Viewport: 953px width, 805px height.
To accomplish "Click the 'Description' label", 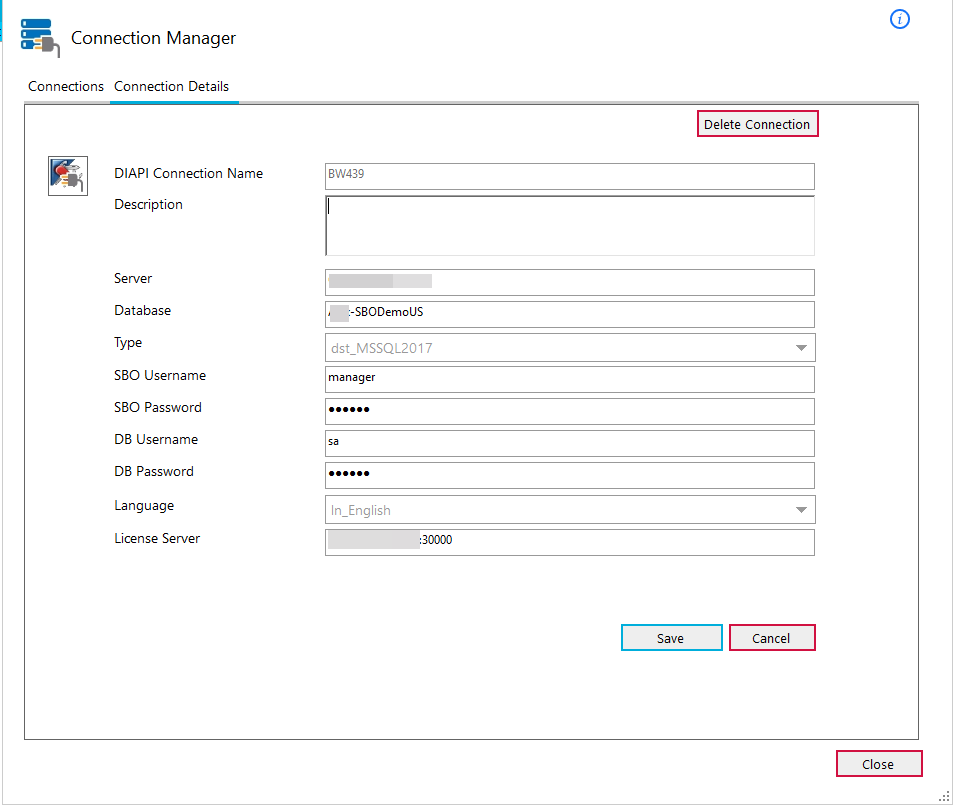I will pyautogui.click(x=148, y=205).
